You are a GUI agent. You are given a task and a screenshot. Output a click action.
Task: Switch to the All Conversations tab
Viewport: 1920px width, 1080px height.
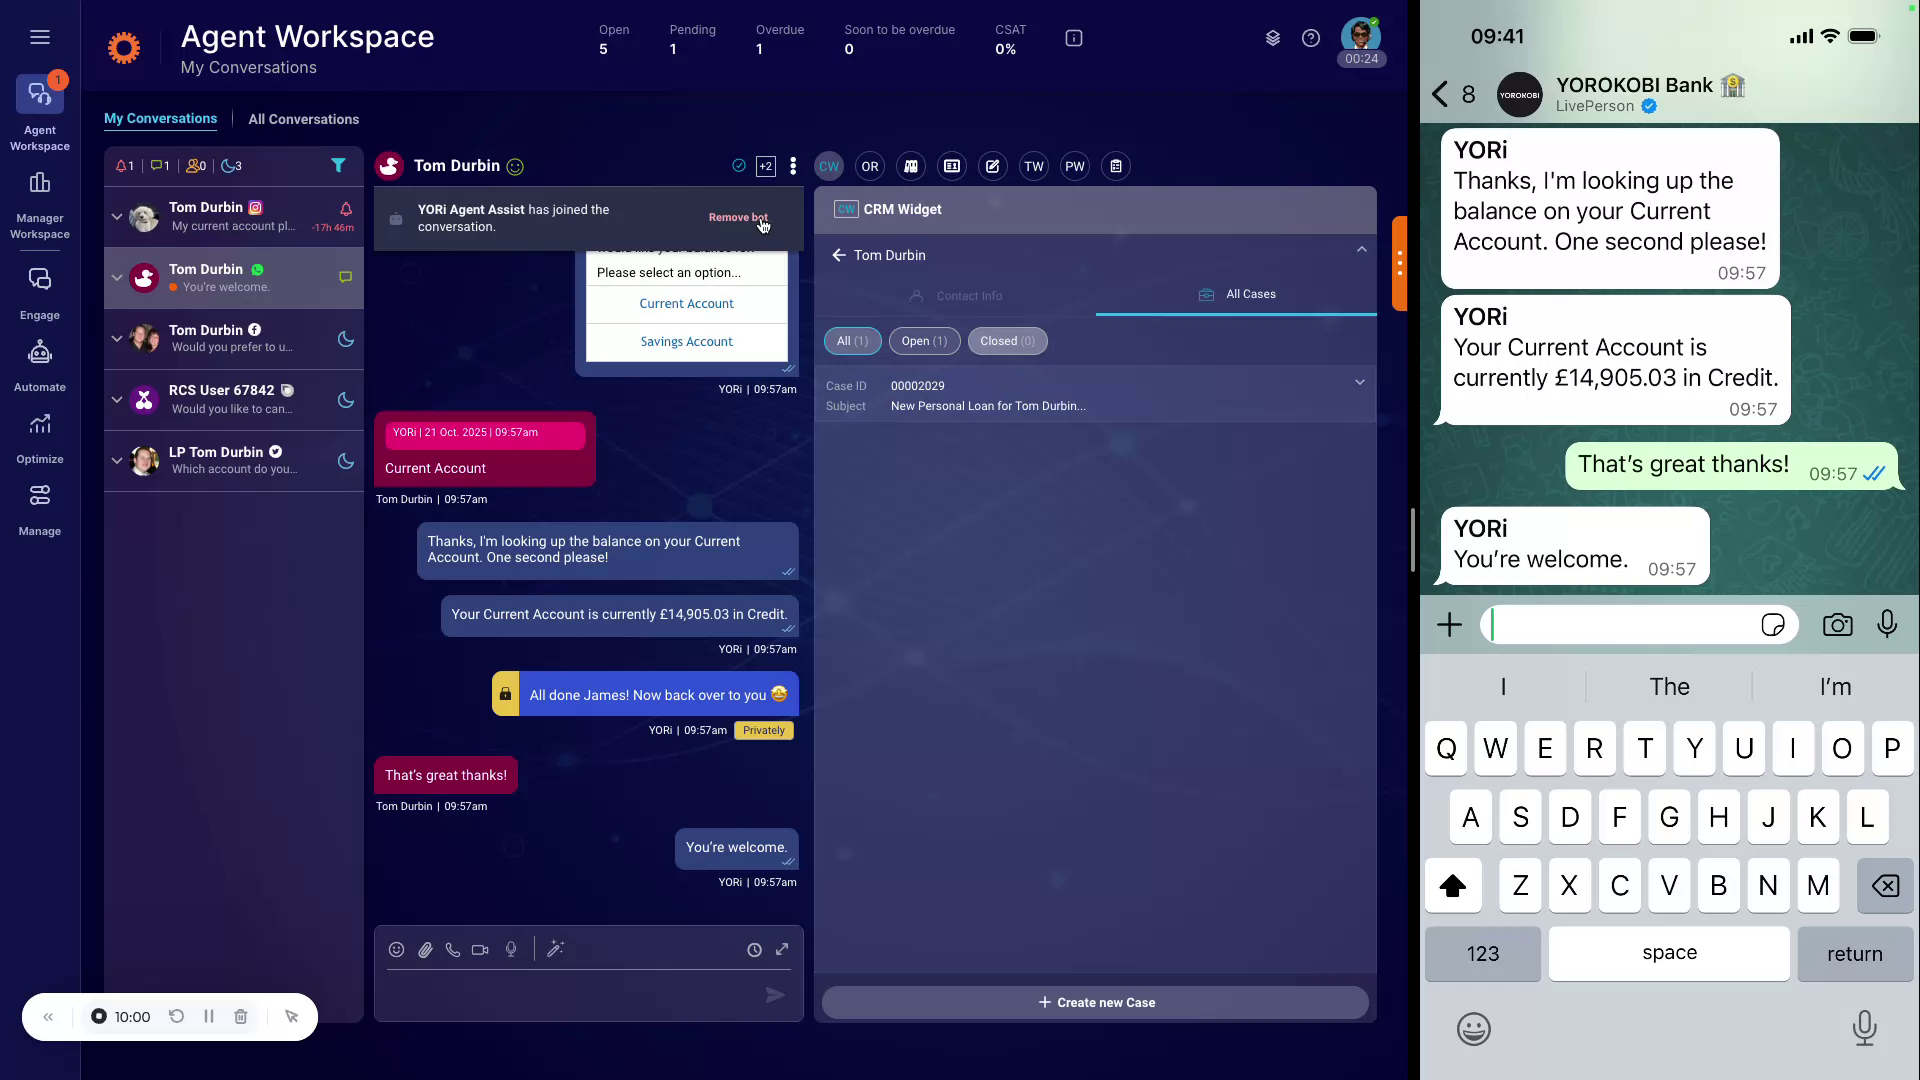303,118
